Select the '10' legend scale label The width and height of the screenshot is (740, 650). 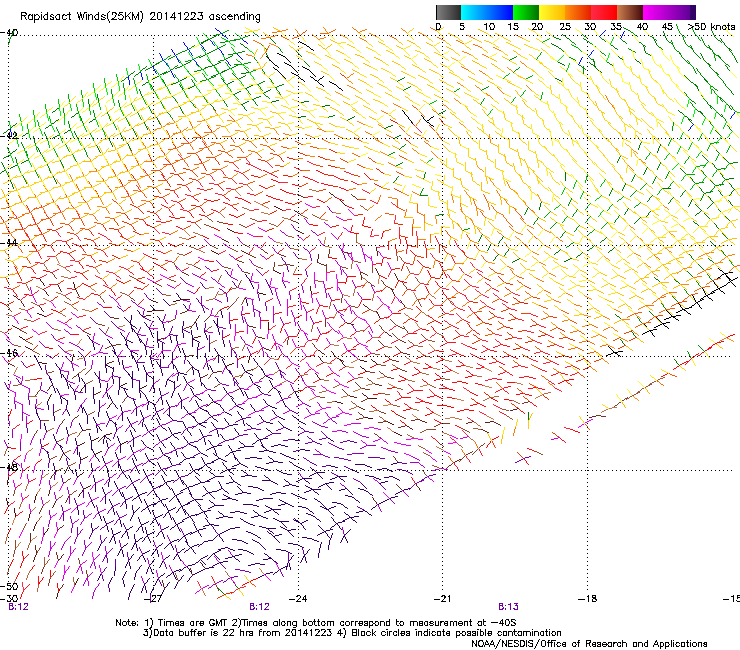pyautogui.click(x=489, y=27)
